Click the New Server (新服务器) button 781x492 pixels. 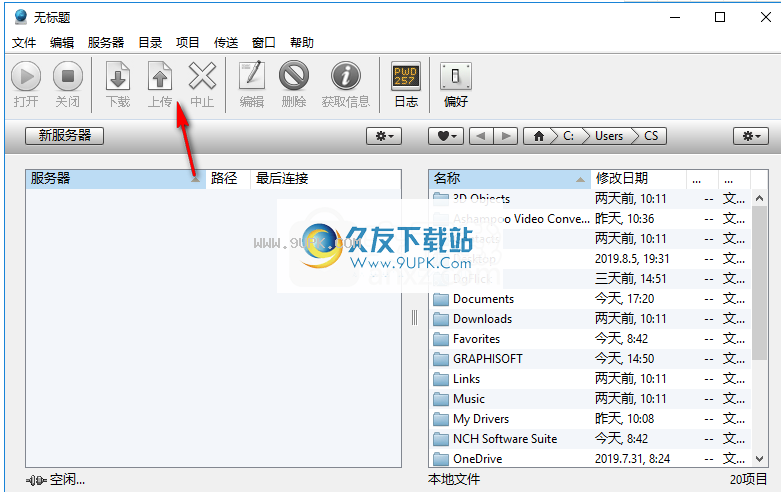point(65,135)
